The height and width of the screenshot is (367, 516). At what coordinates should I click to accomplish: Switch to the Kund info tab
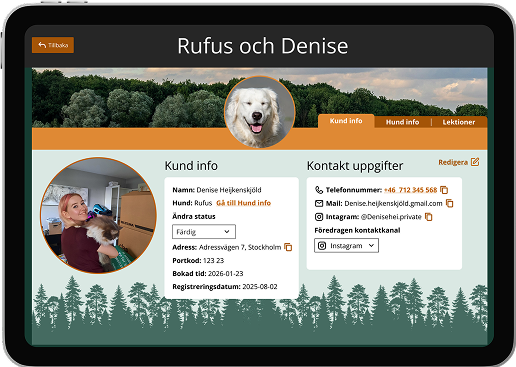tap(346, 121)
